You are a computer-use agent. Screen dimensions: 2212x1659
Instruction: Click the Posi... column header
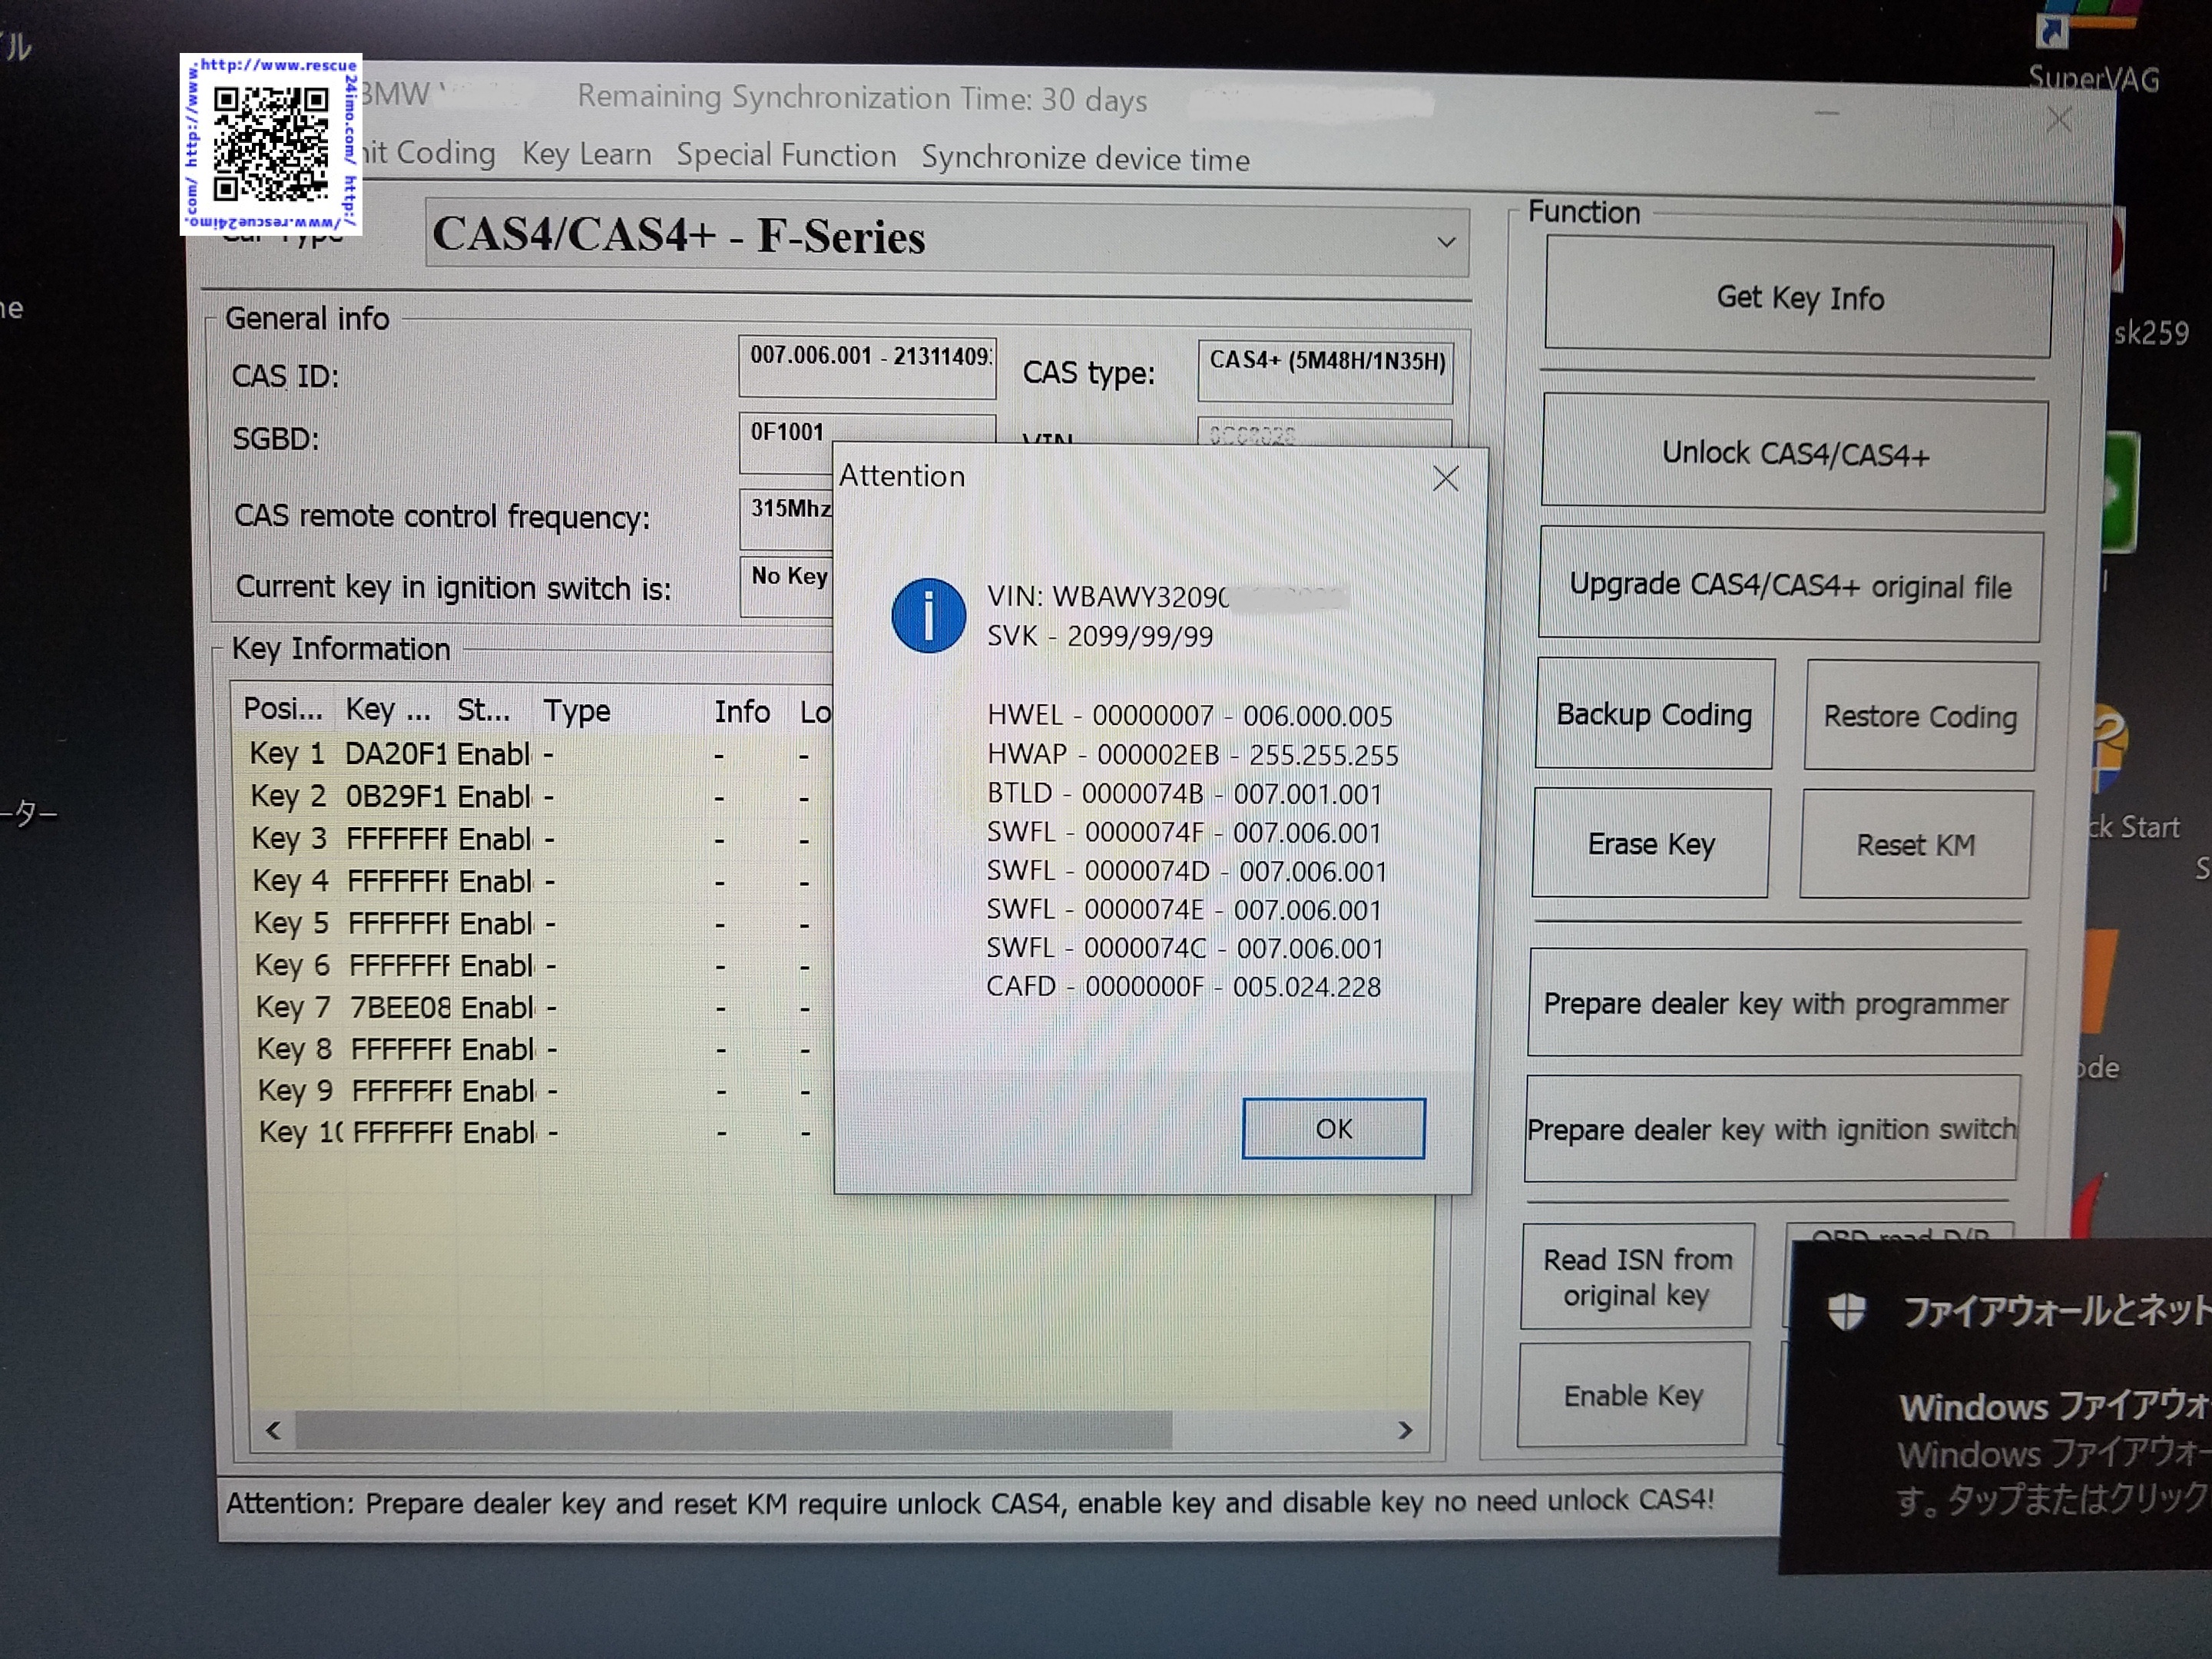coord(283,709)
